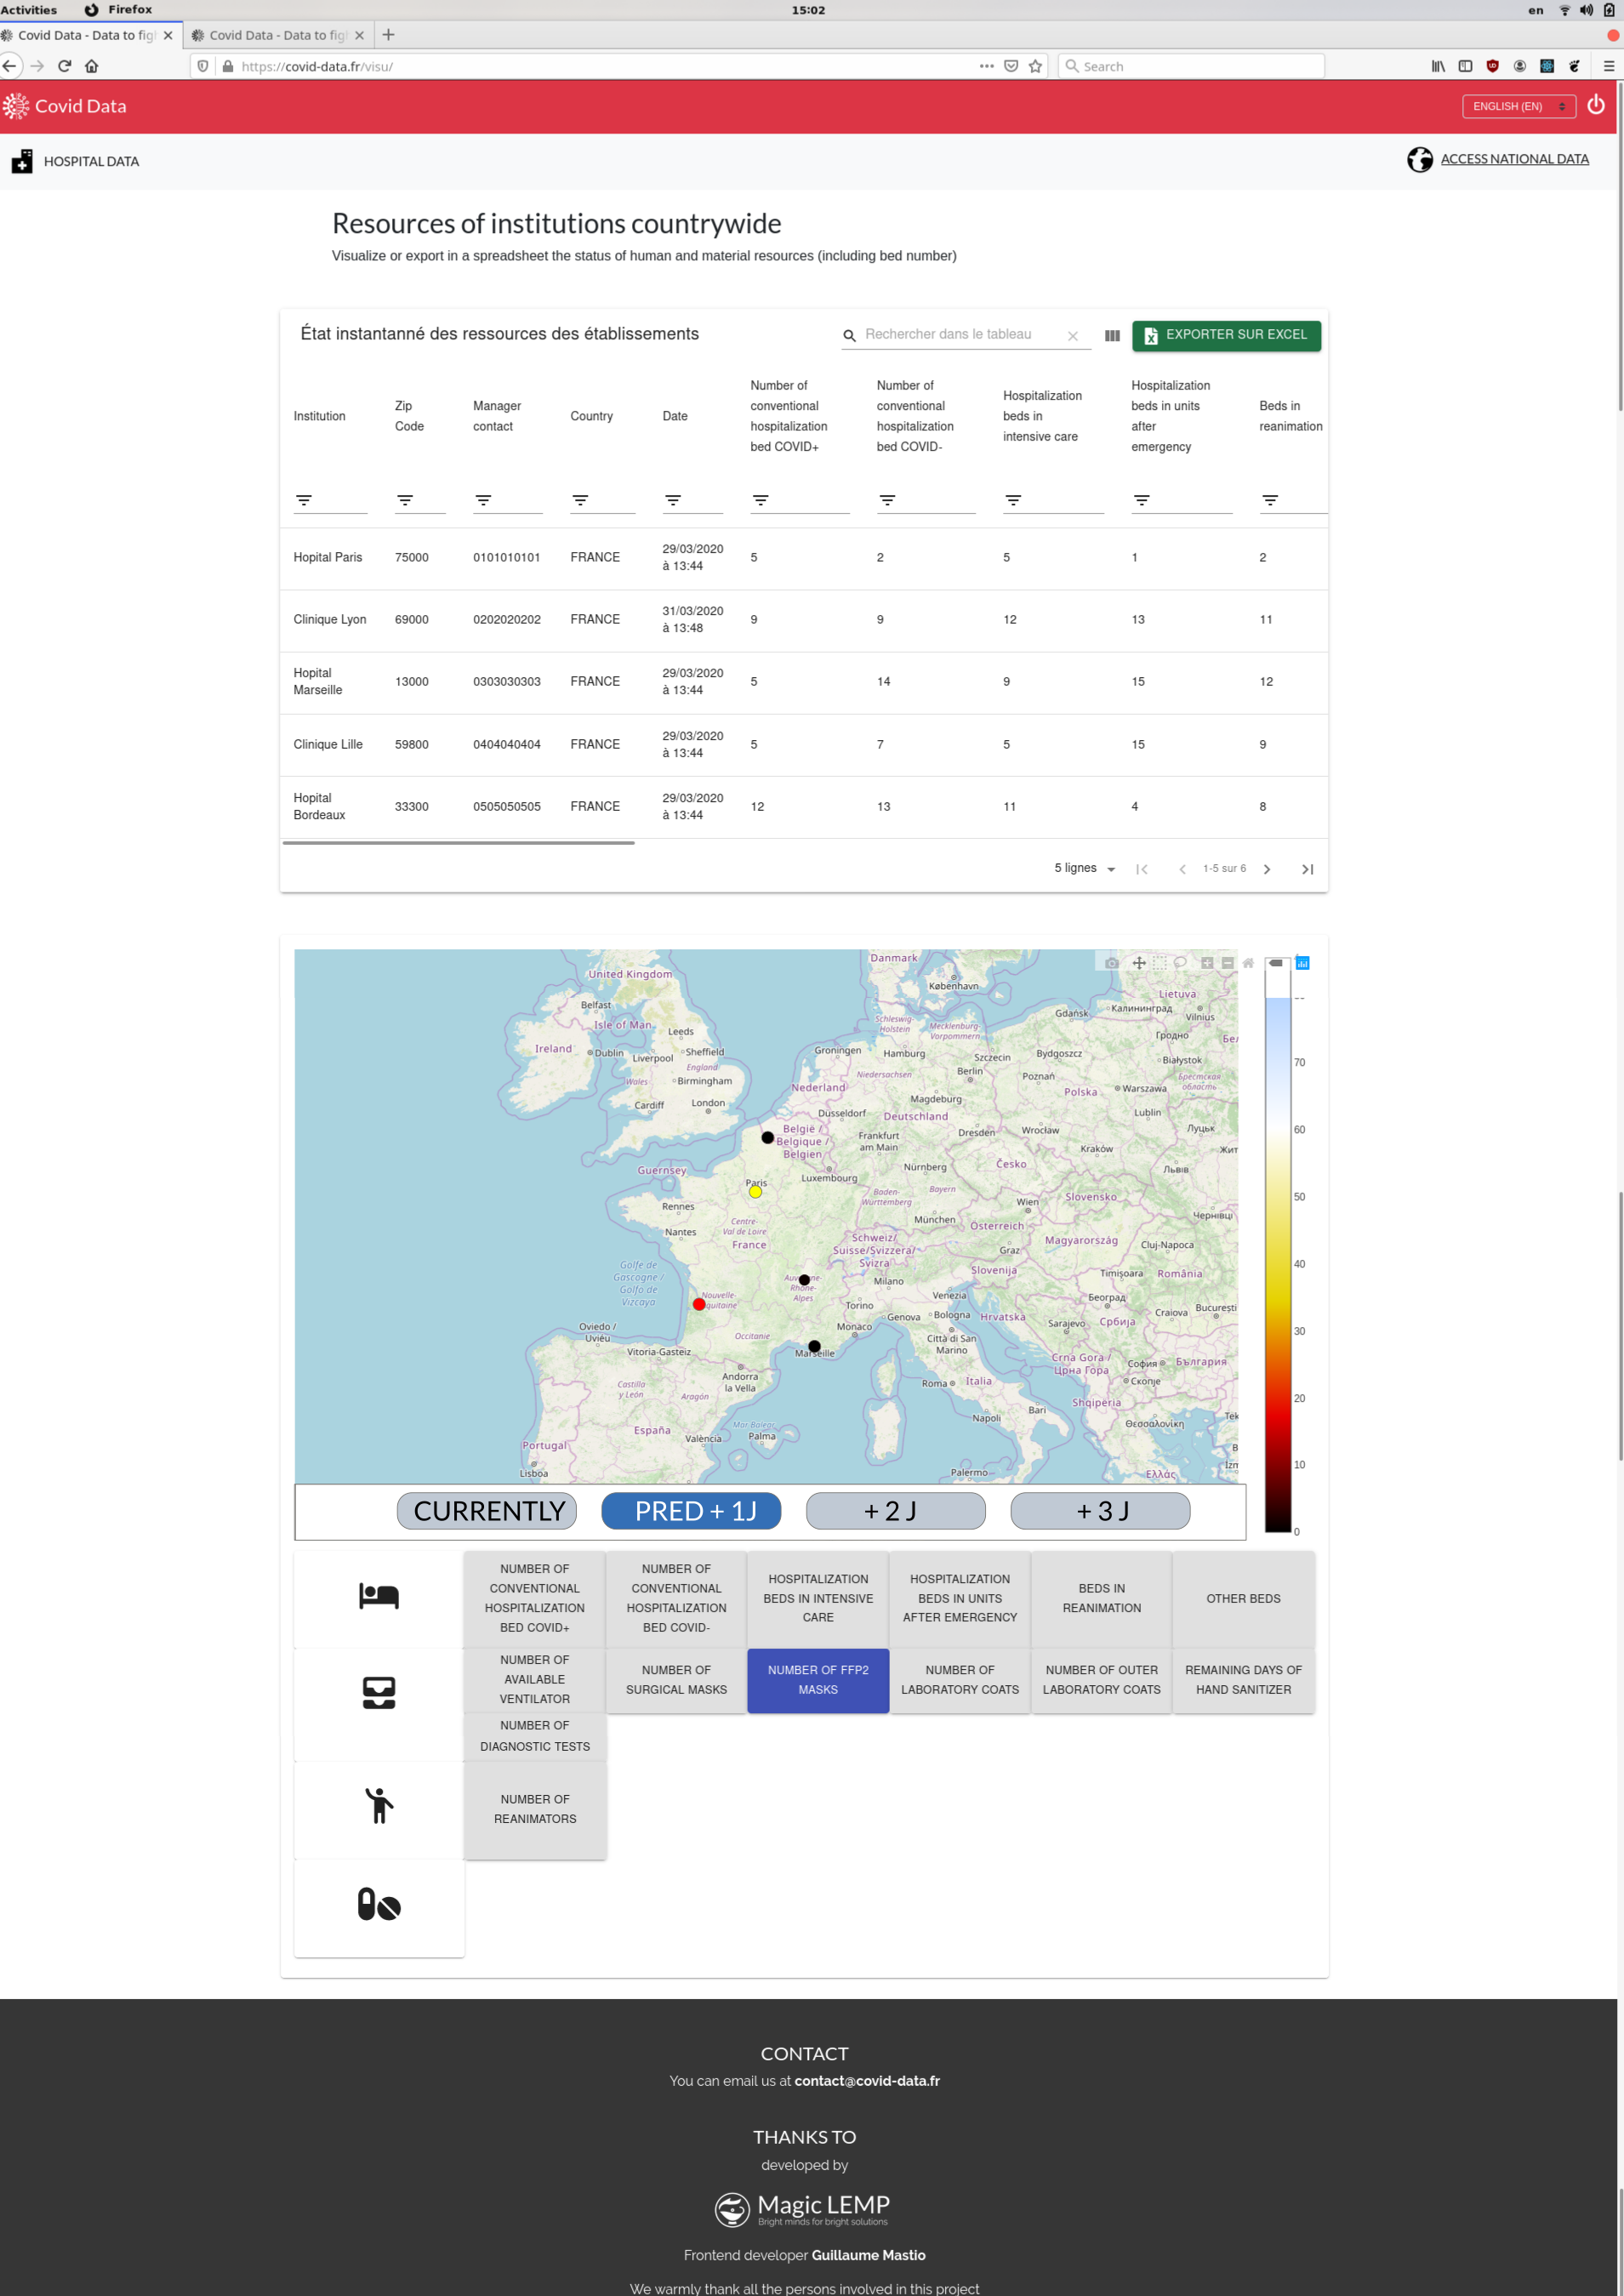The height and width of the screenshot is (2296, 1624).
Task: Click the table search magnifier icon
Action: [x=849, y=336]
